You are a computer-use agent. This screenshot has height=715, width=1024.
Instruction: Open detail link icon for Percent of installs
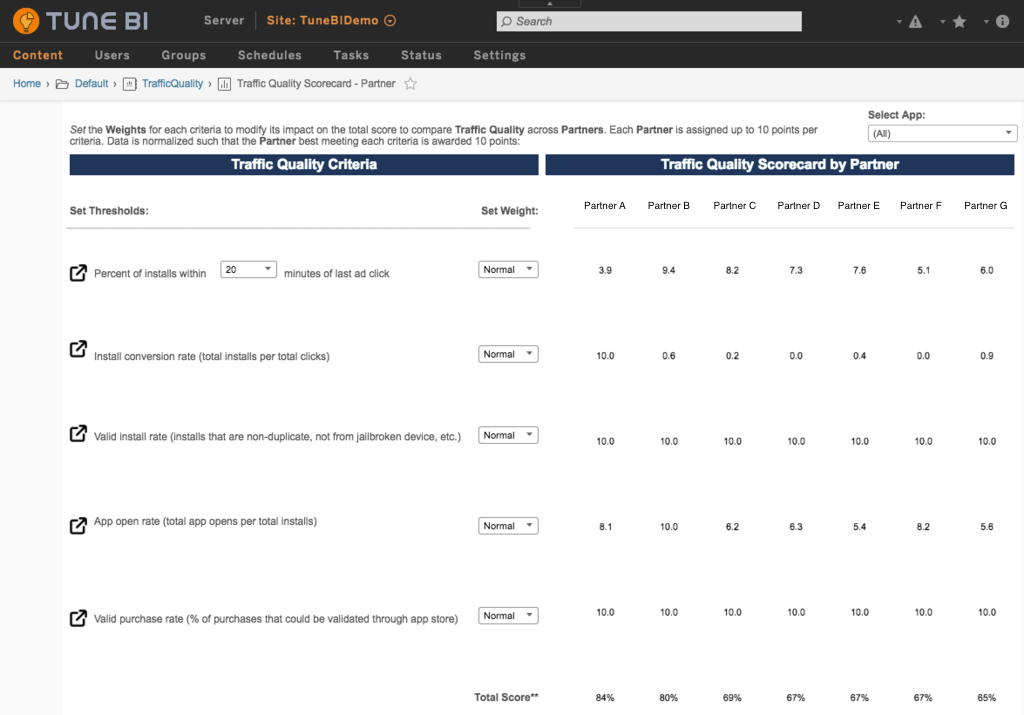tap(78, 273)
